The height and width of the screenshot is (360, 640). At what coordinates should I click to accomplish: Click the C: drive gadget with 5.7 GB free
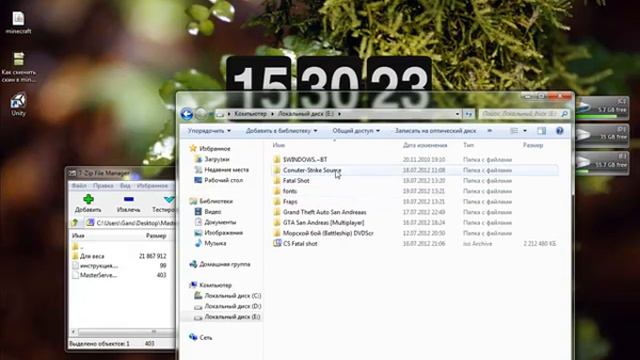coord(602,108)
